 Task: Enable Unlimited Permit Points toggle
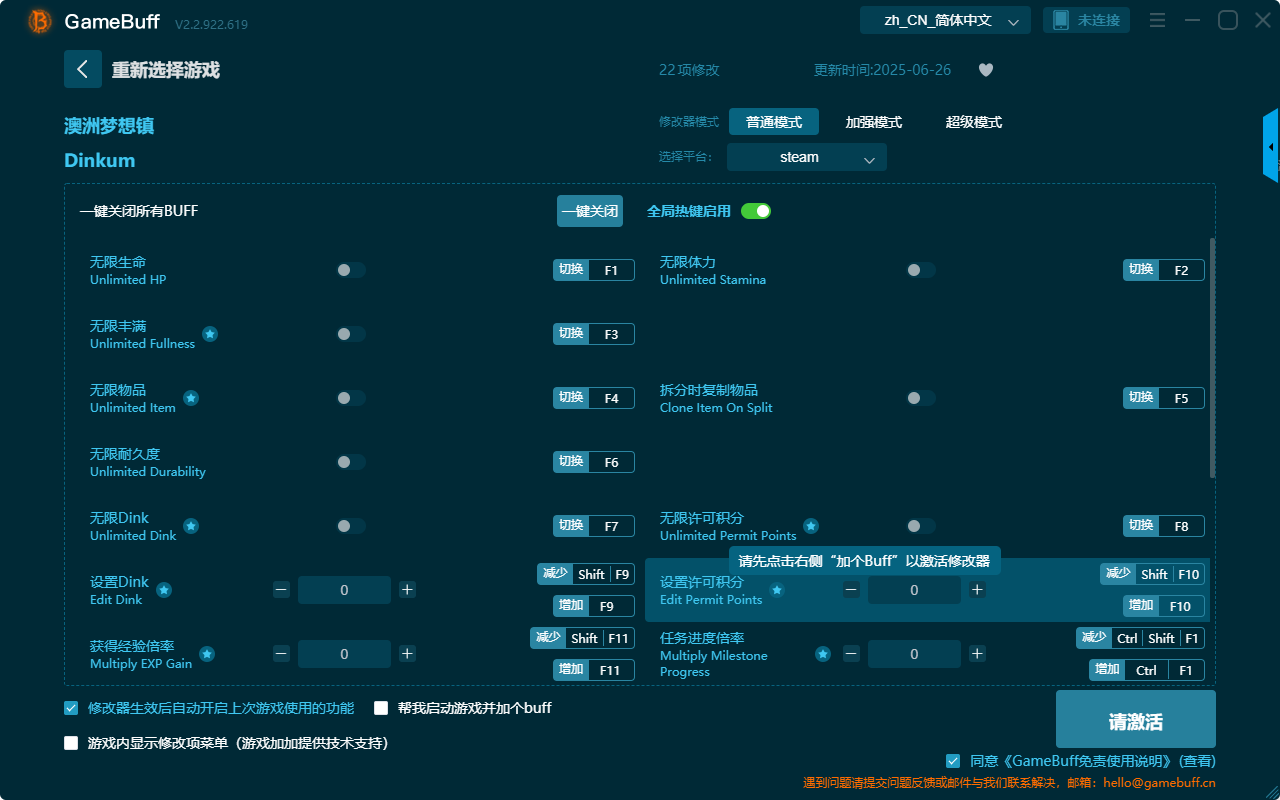pyautogui.click(x=921, y=526)
